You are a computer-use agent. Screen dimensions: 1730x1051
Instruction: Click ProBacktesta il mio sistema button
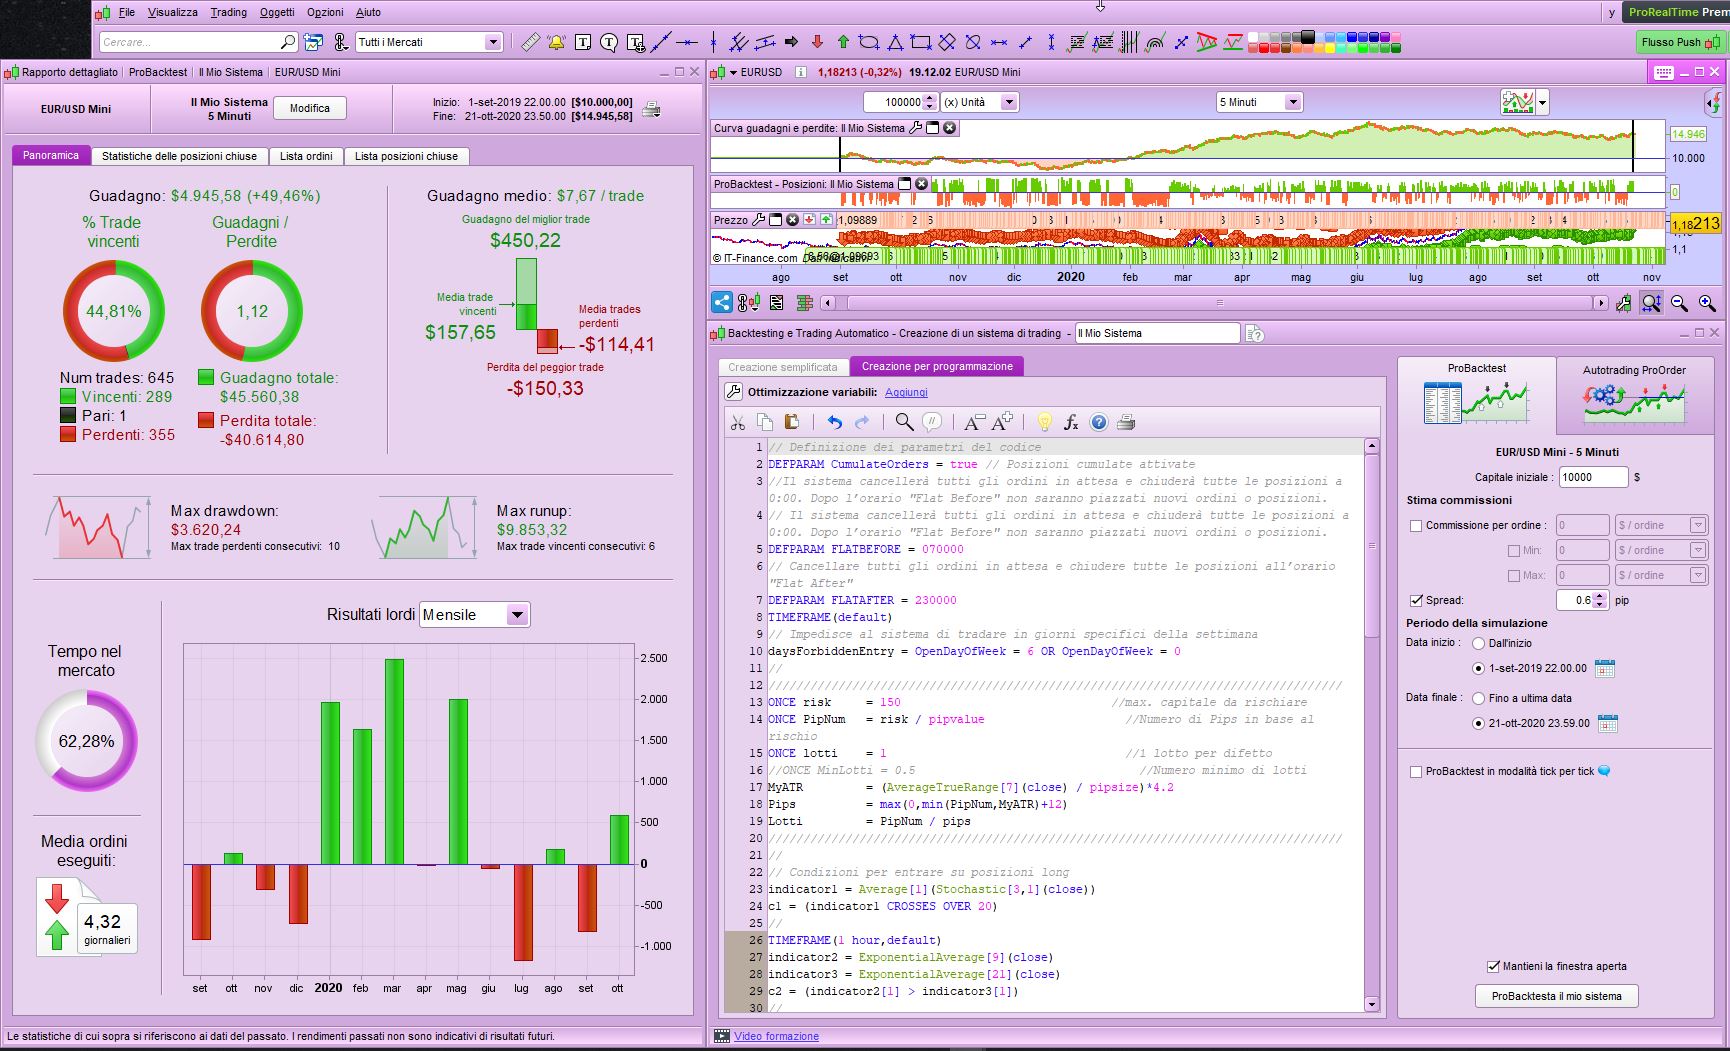coord(1557,996)
